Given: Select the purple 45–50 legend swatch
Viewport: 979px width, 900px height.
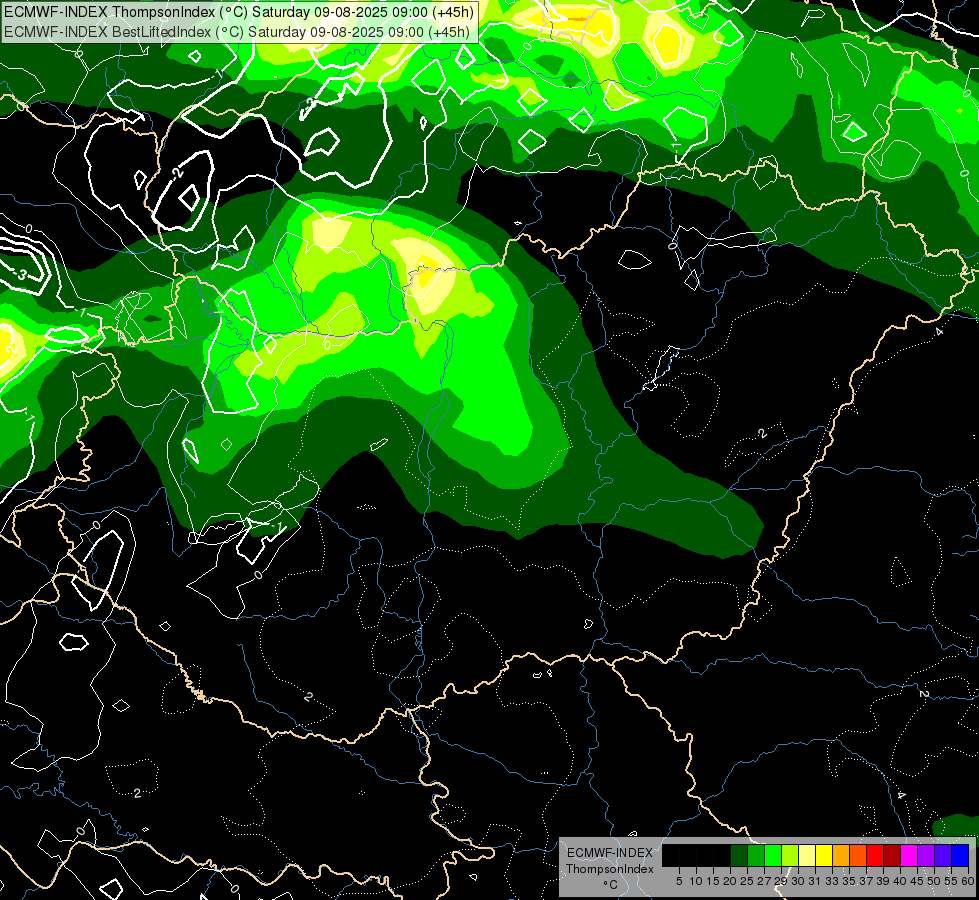Looking at the screenshot, I should tap(927, 855).
